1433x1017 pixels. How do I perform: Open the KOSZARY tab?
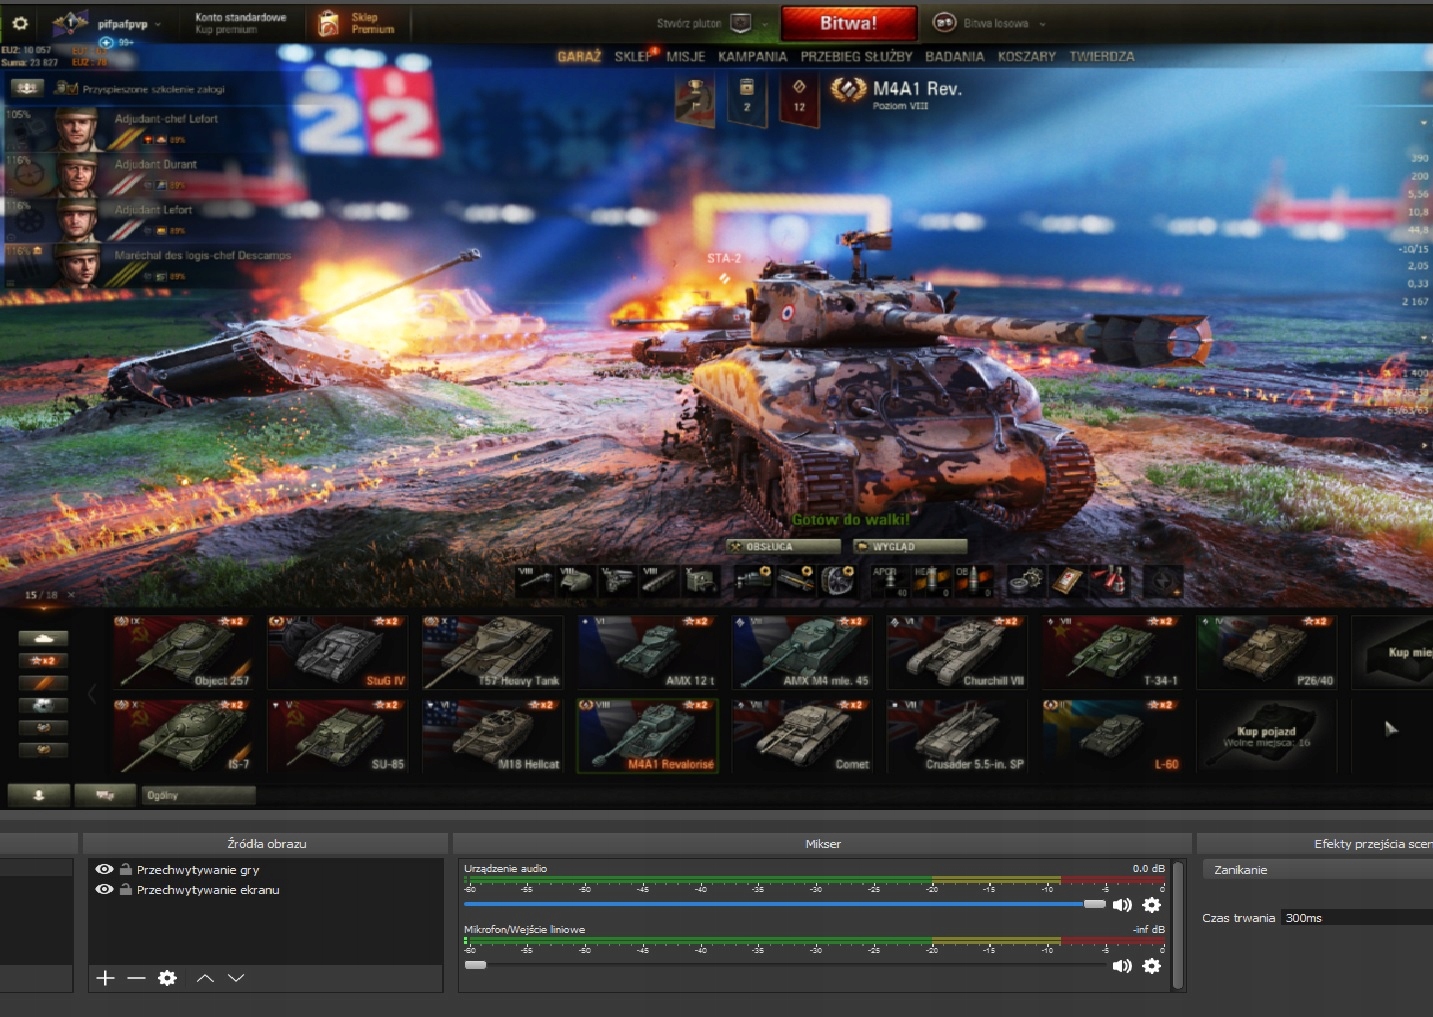click(1027, 57)
